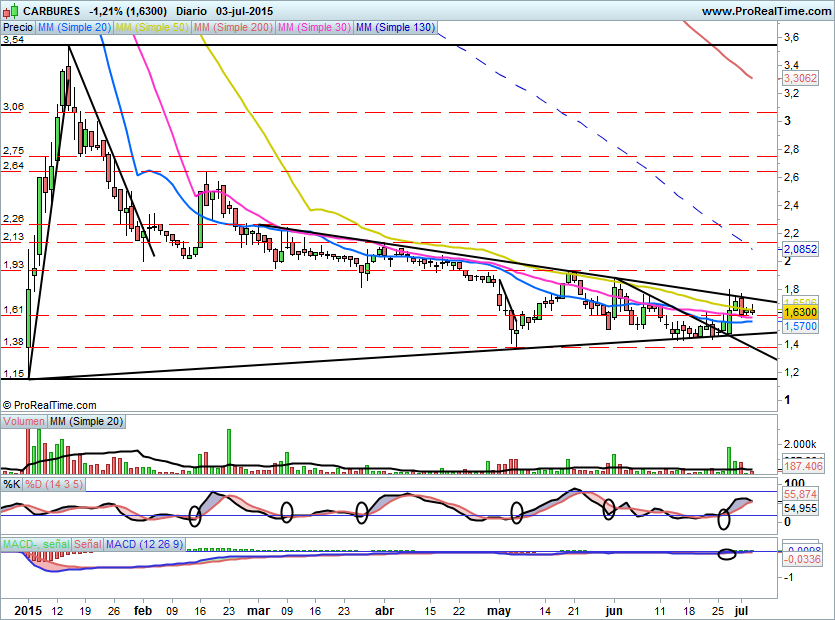This screenshot has width=835, height=620.
Task: Click the candlestick chart icon beside CARBURES
Action: point(9,11)
